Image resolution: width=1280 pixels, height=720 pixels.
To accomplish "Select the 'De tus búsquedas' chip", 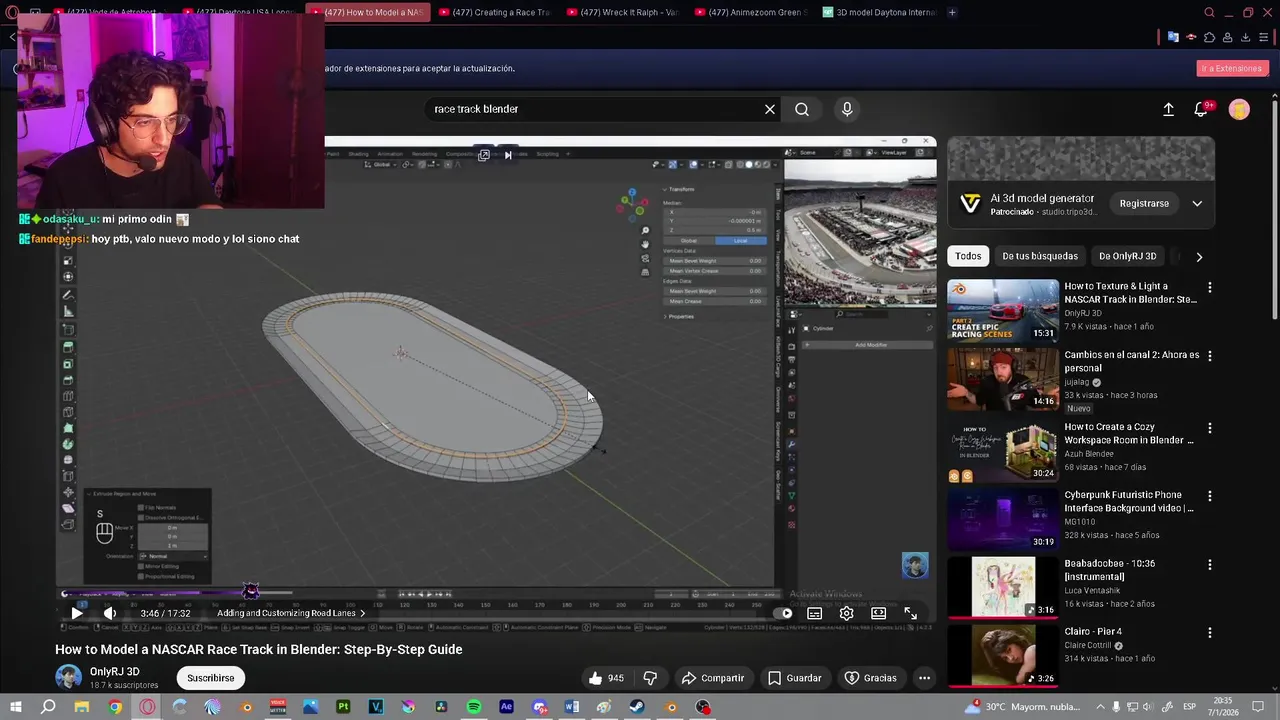I will (x=1040, y=256).
